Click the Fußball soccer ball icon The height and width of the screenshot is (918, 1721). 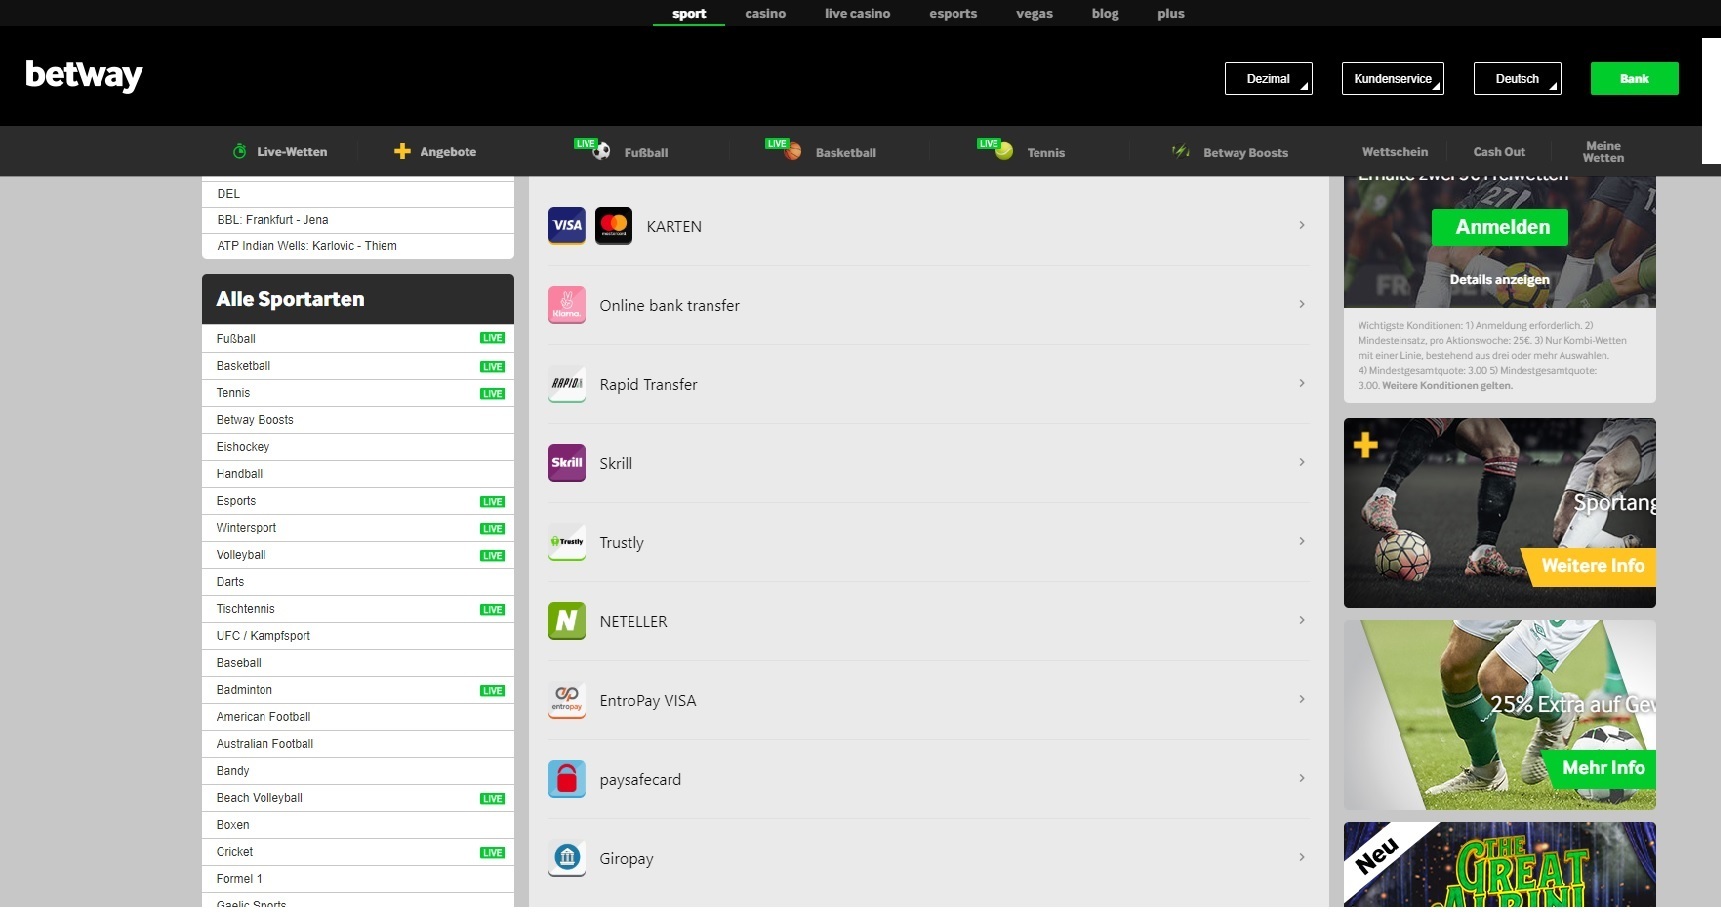[x=601, y=152]
